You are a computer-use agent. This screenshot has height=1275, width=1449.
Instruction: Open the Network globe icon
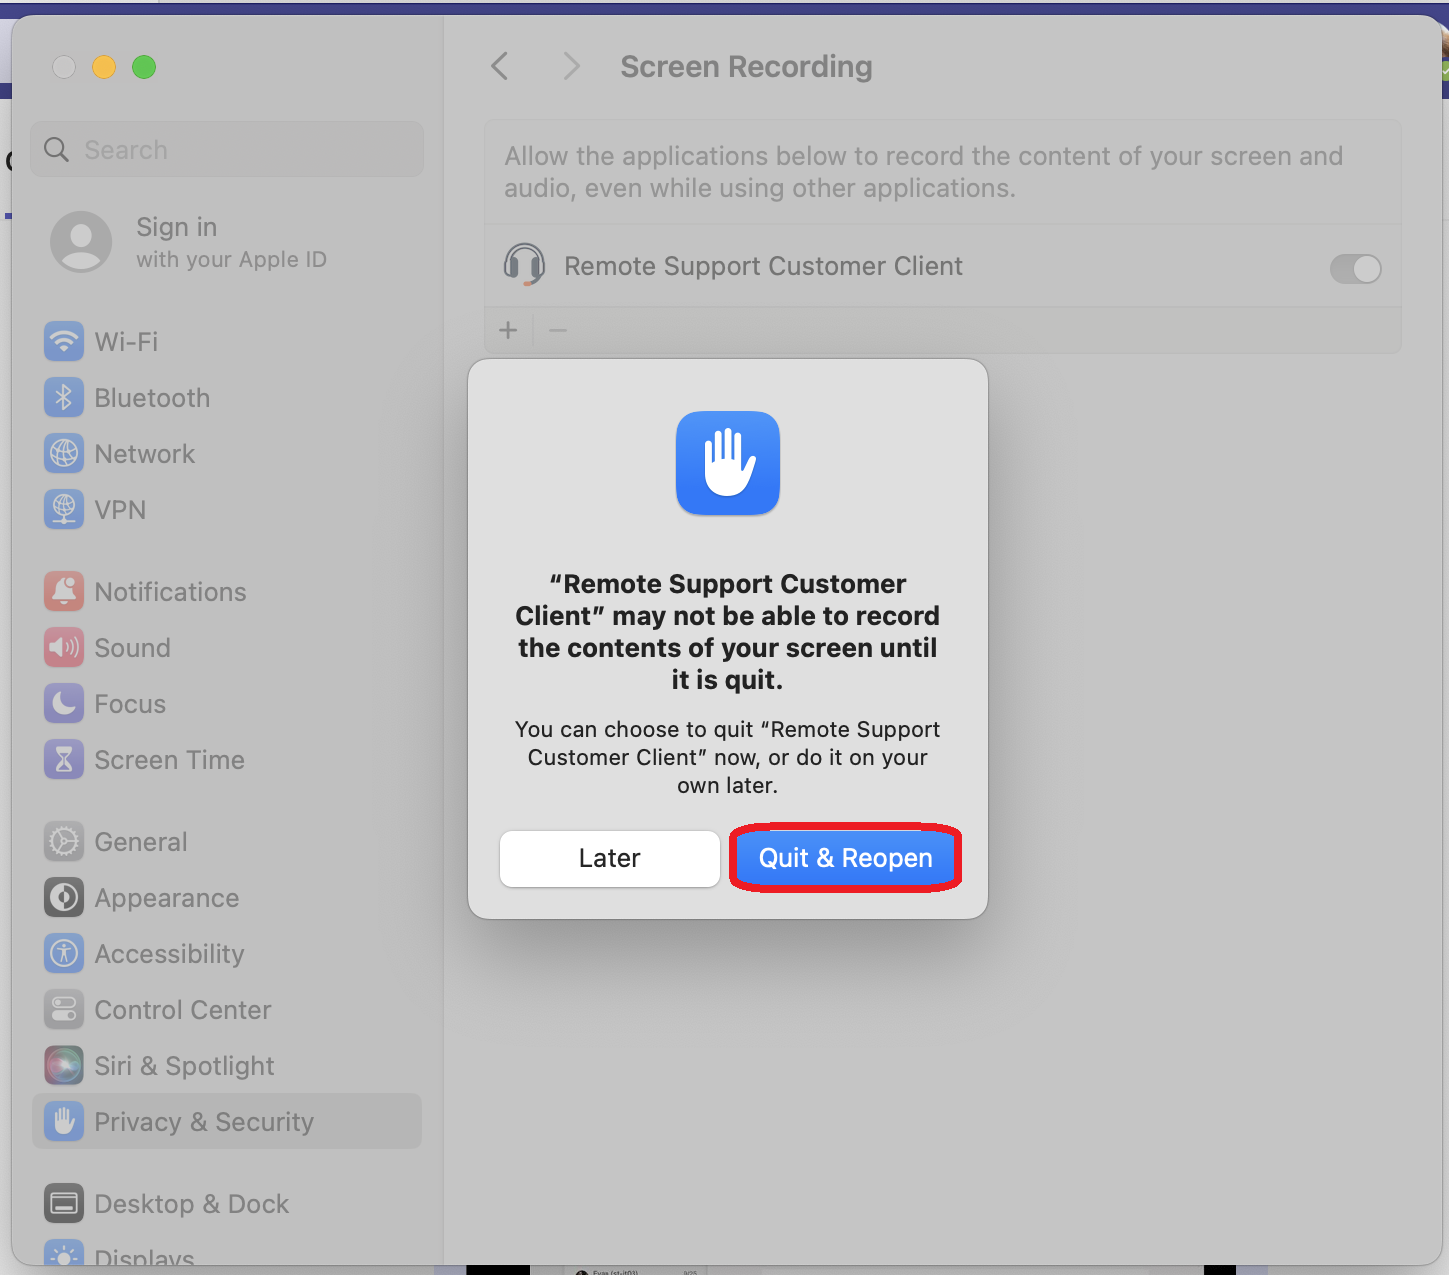(64, 453)
